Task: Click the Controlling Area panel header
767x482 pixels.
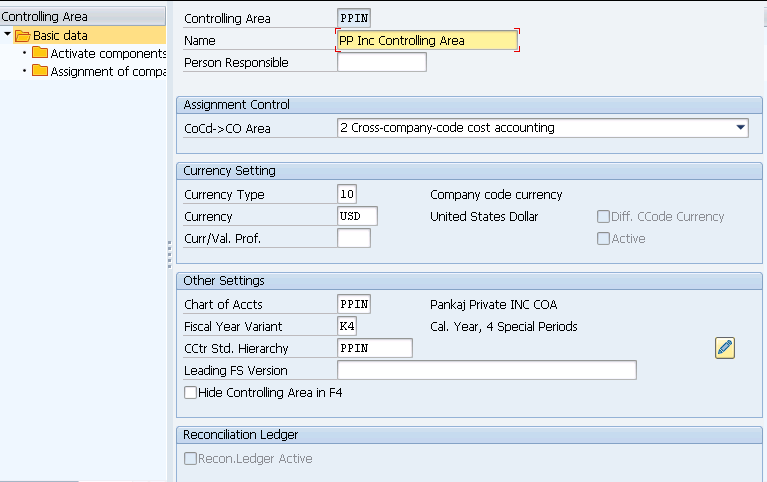Action: click(x=83, y=17)
